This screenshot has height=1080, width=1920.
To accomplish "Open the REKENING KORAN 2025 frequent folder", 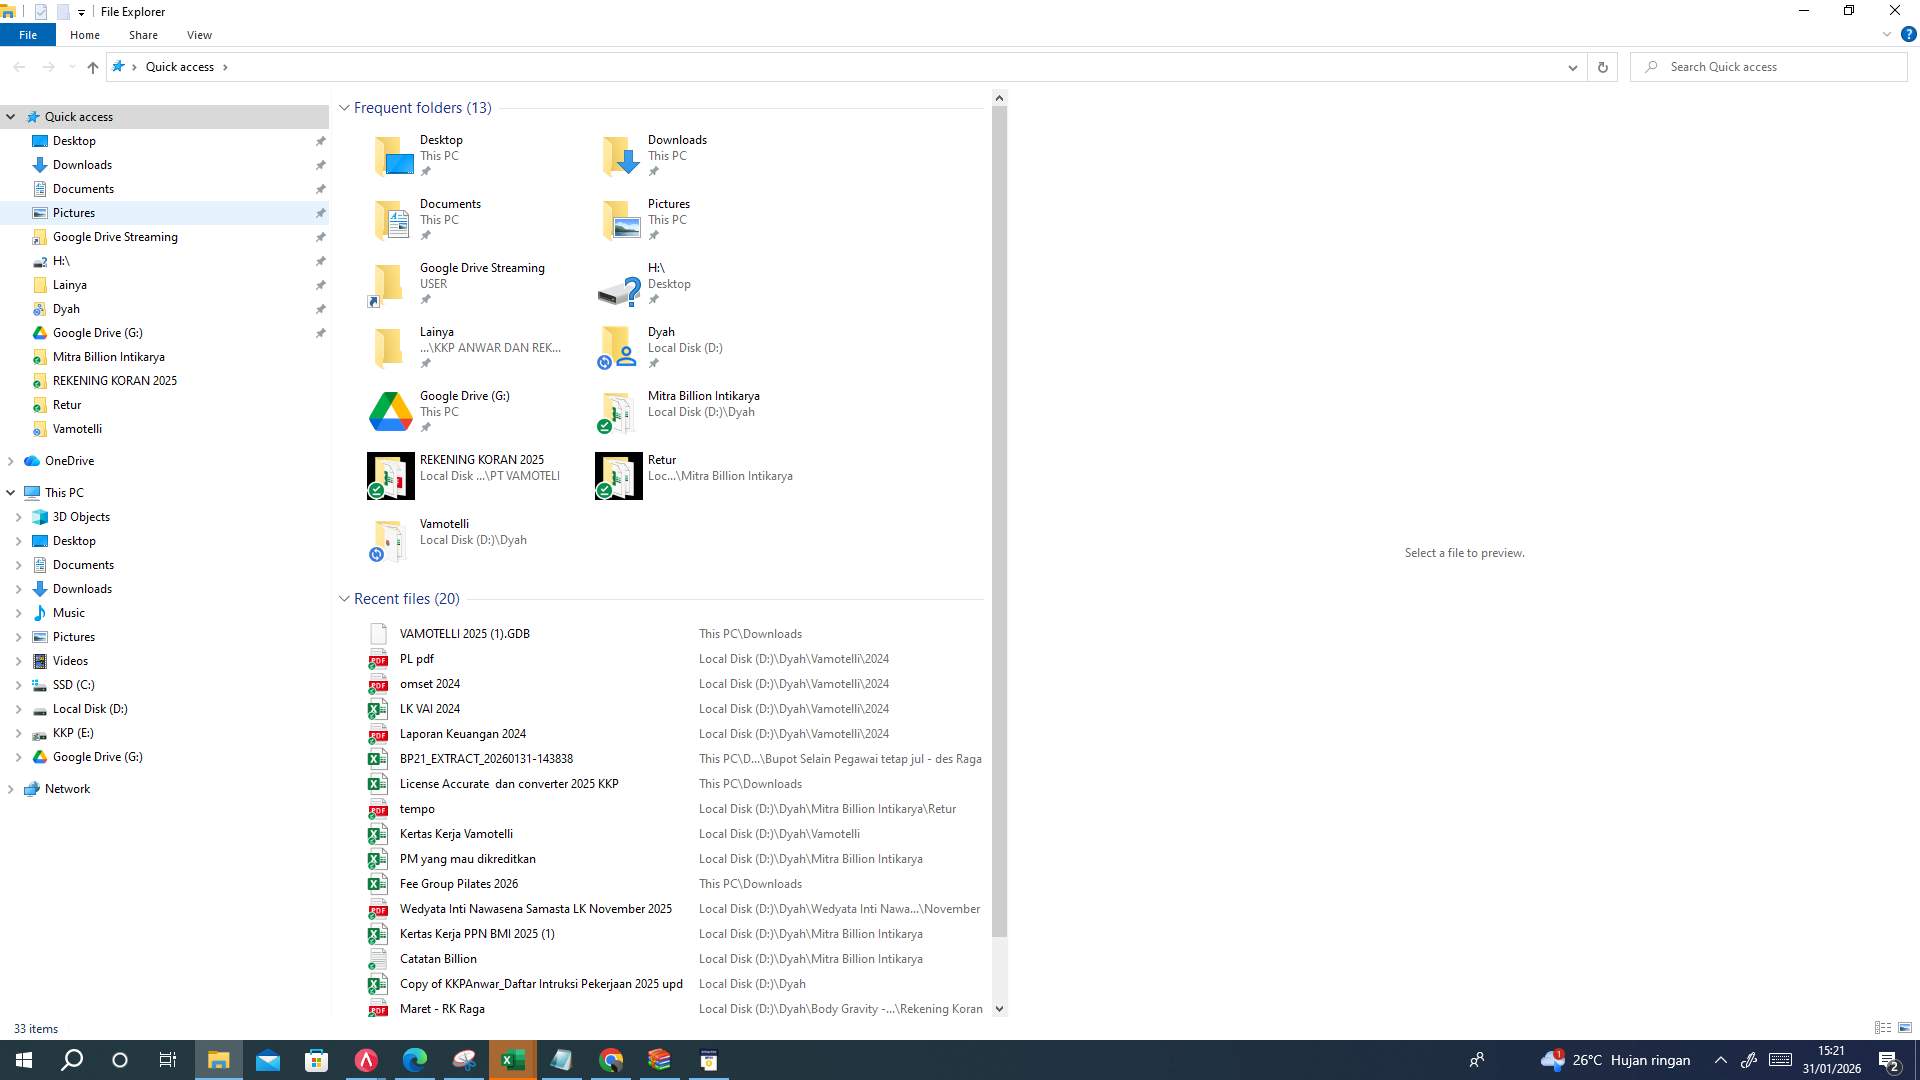I will point(481,460).
